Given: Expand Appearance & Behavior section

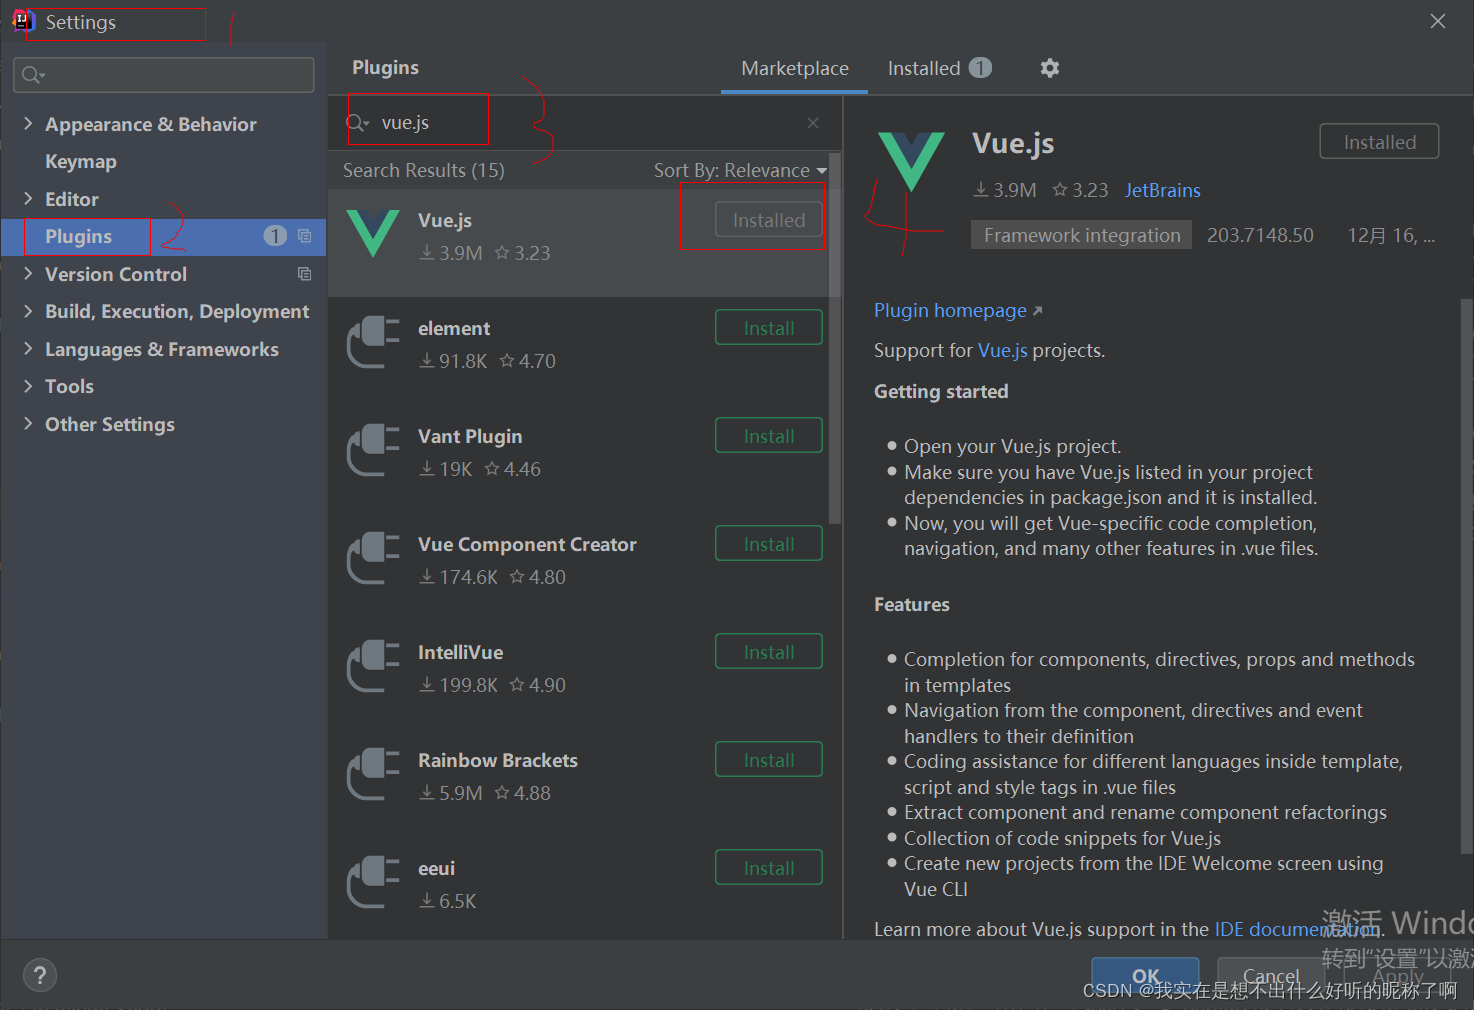Looking at the screenshot, I should click(28, 124).
